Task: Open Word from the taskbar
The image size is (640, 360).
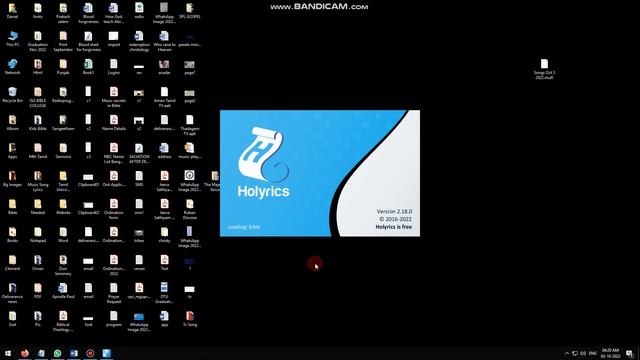Action: pyautogui.click(x=74, y=353)
